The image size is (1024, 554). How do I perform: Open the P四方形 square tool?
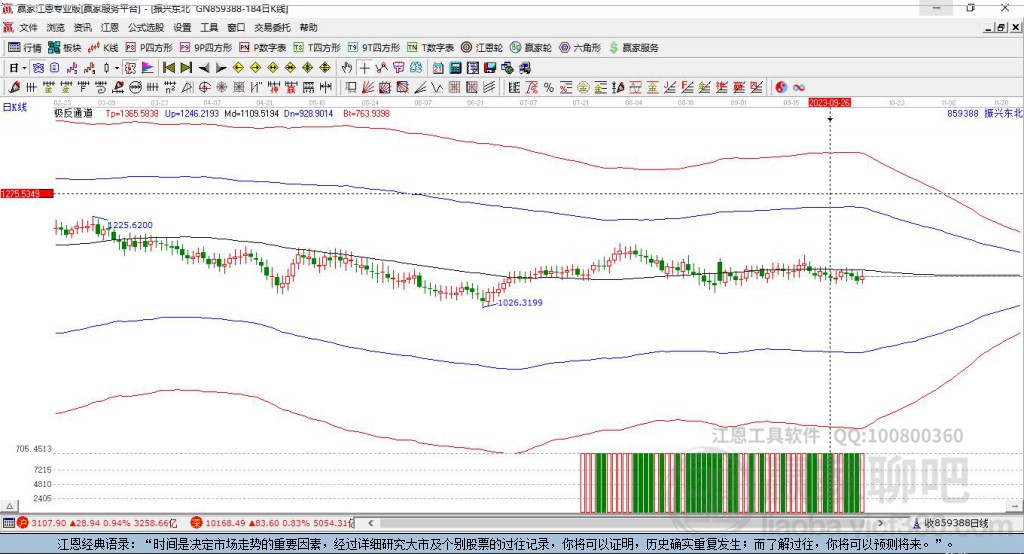[149, 48]
